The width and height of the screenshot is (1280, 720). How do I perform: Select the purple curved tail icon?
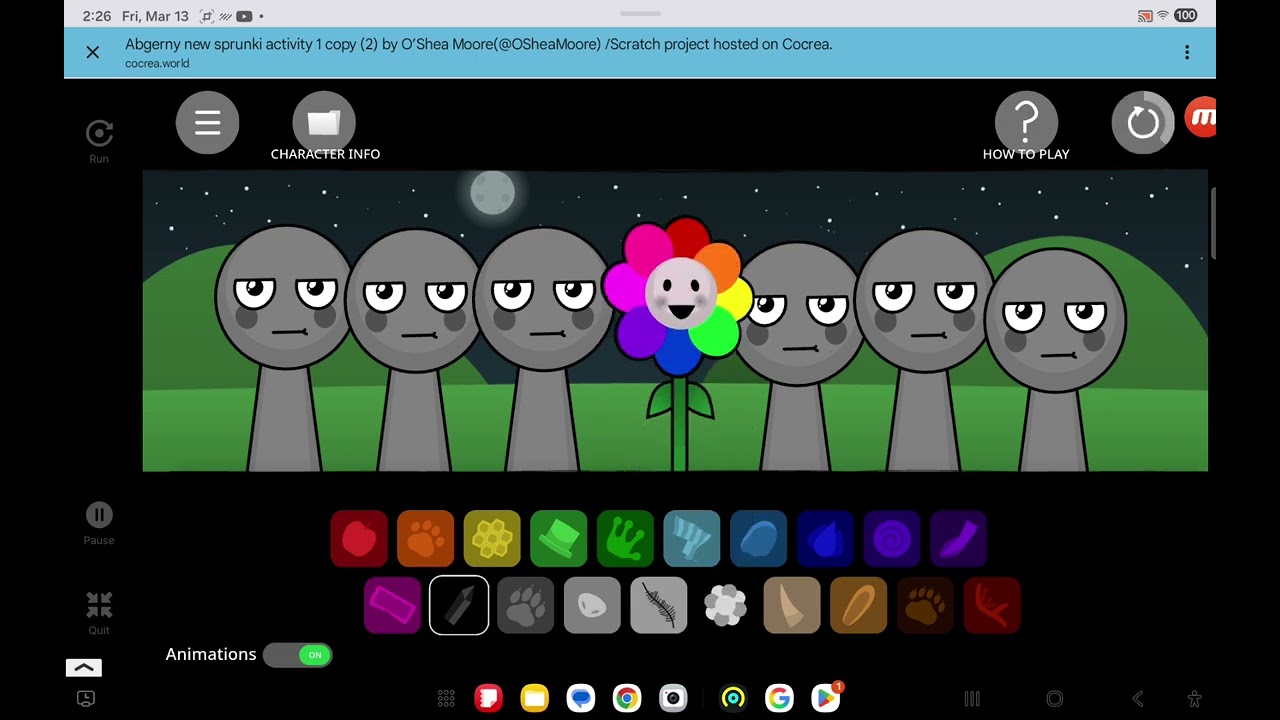click(958, 538)
